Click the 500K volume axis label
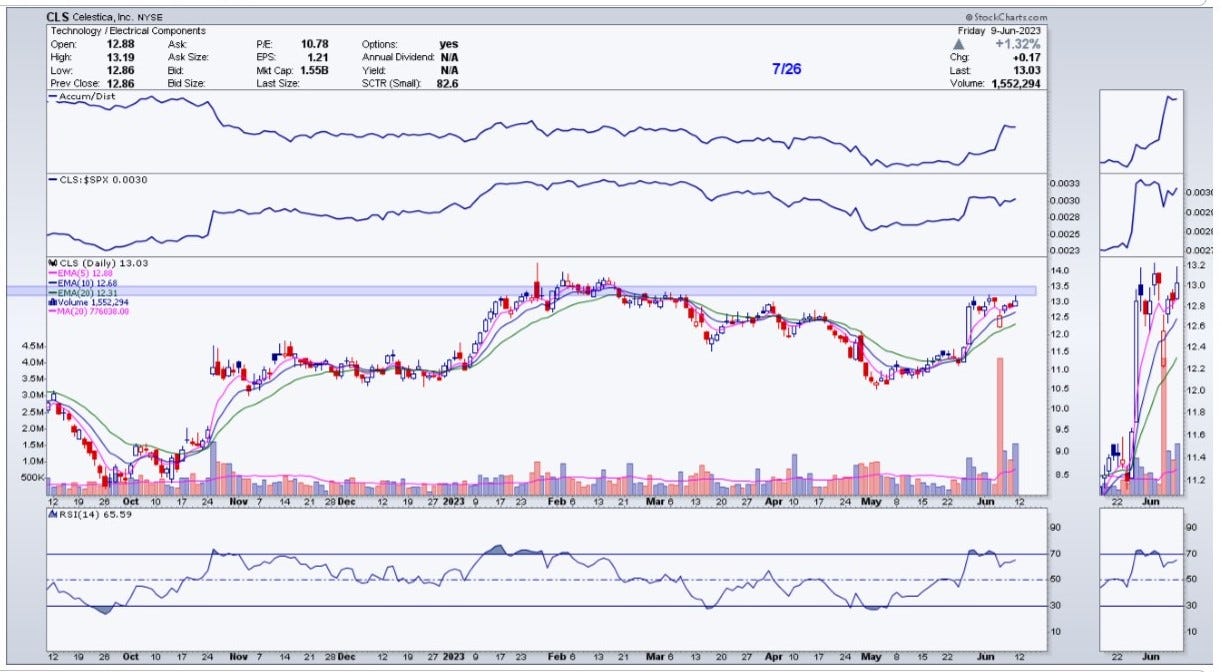 pyautogui.click(x=33, y=477)
